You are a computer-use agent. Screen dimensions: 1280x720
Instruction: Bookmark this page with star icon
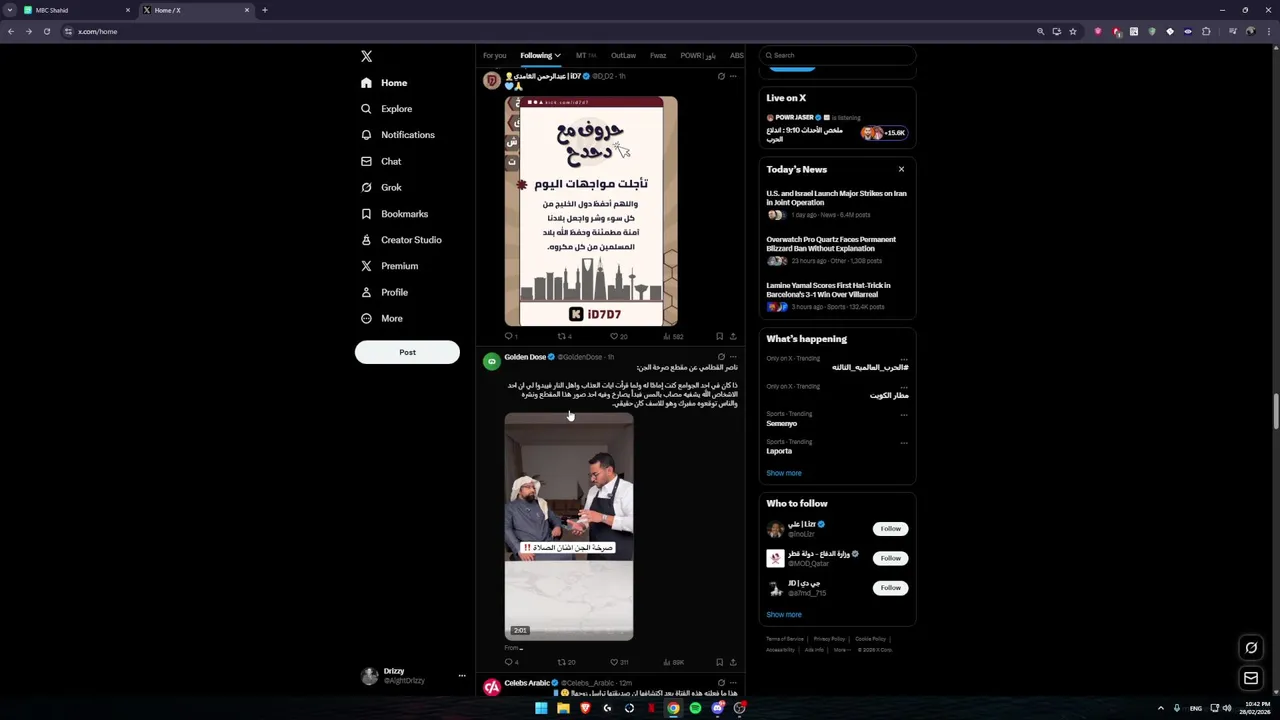coord(1073,32)
